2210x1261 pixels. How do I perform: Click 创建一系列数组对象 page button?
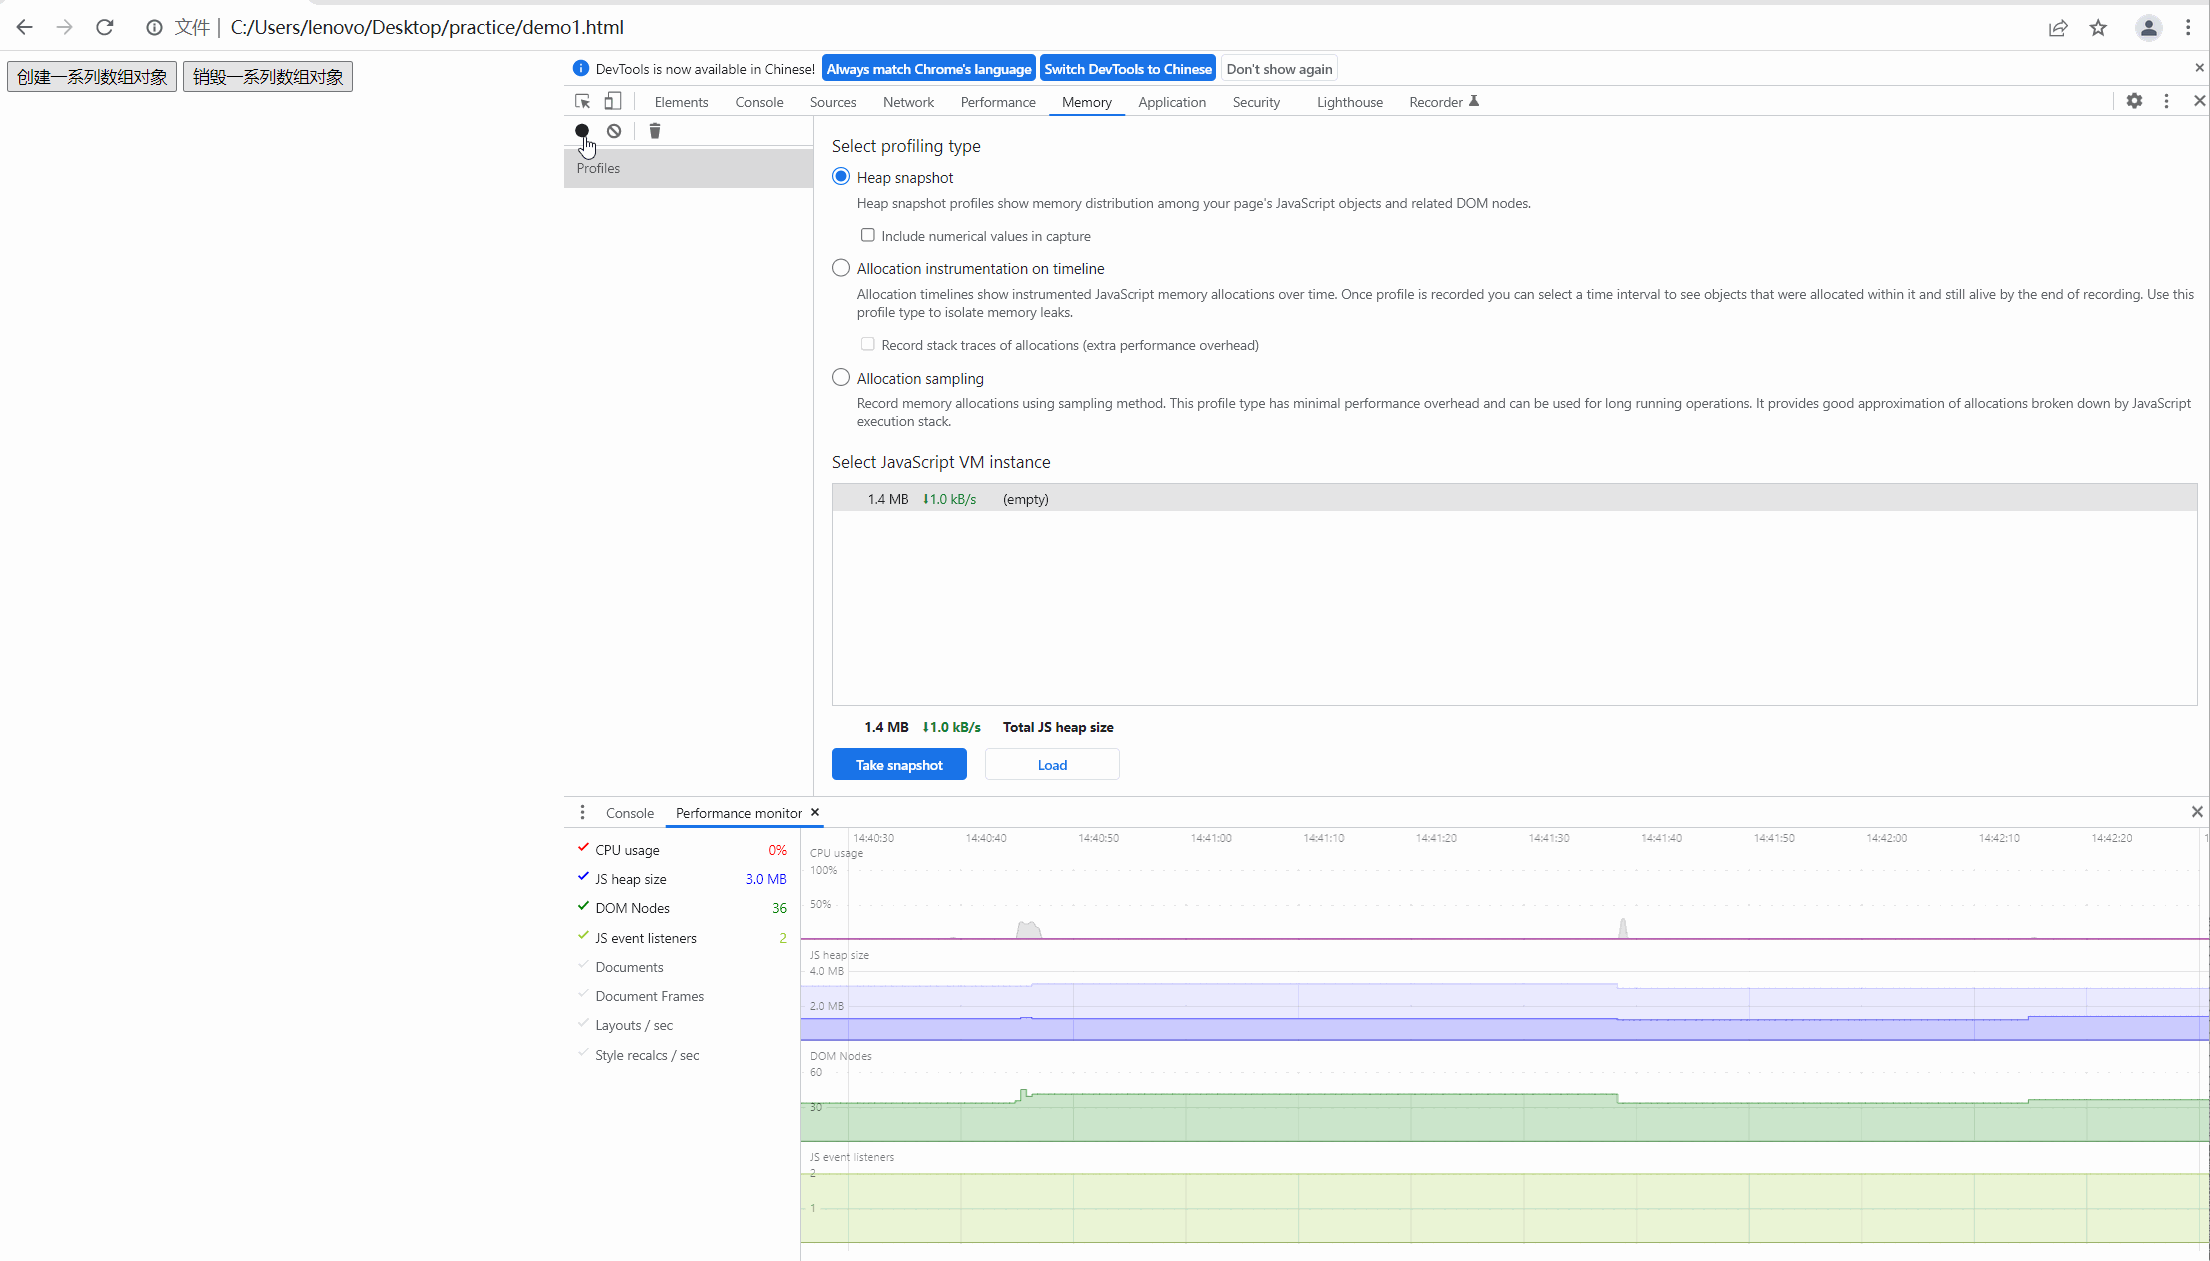[92, 77]
